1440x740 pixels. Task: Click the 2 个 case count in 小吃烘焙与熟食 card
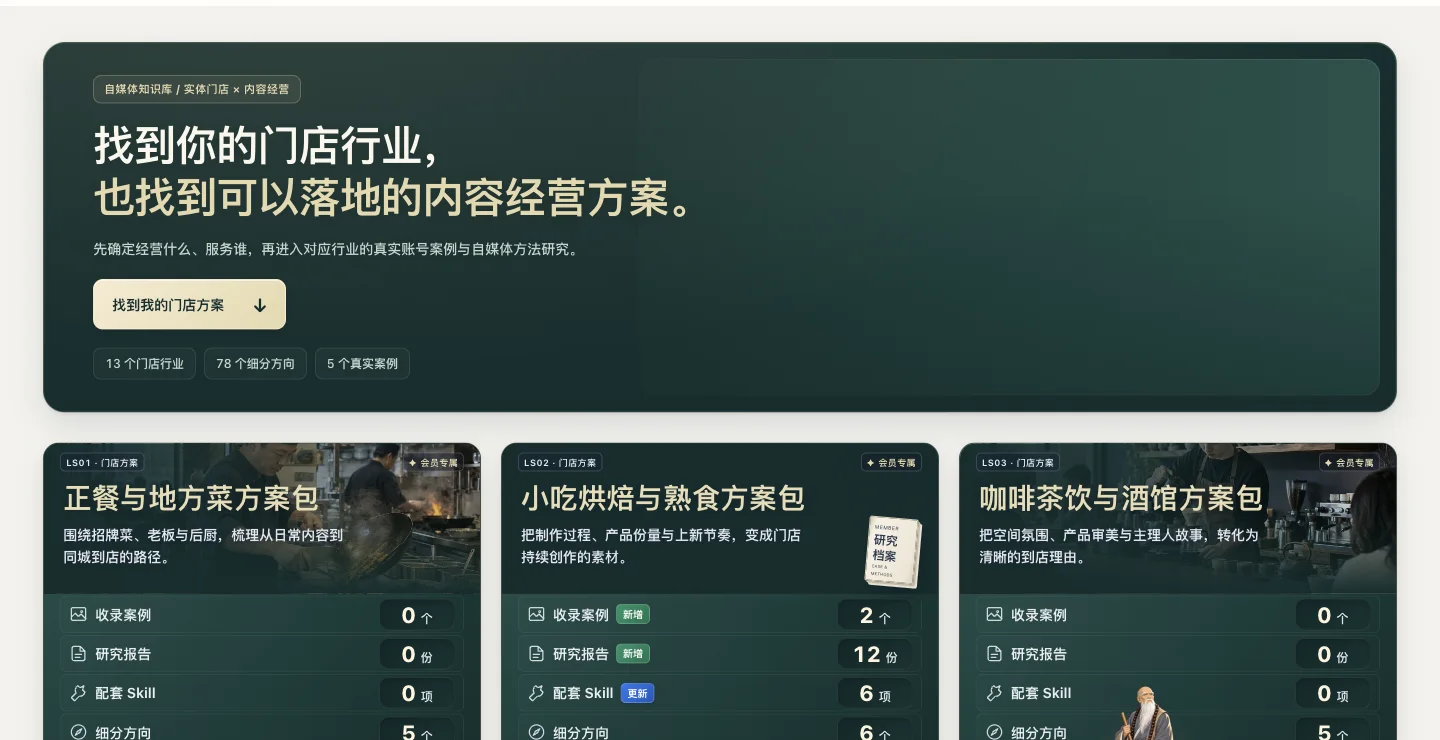tap(875, 615)
